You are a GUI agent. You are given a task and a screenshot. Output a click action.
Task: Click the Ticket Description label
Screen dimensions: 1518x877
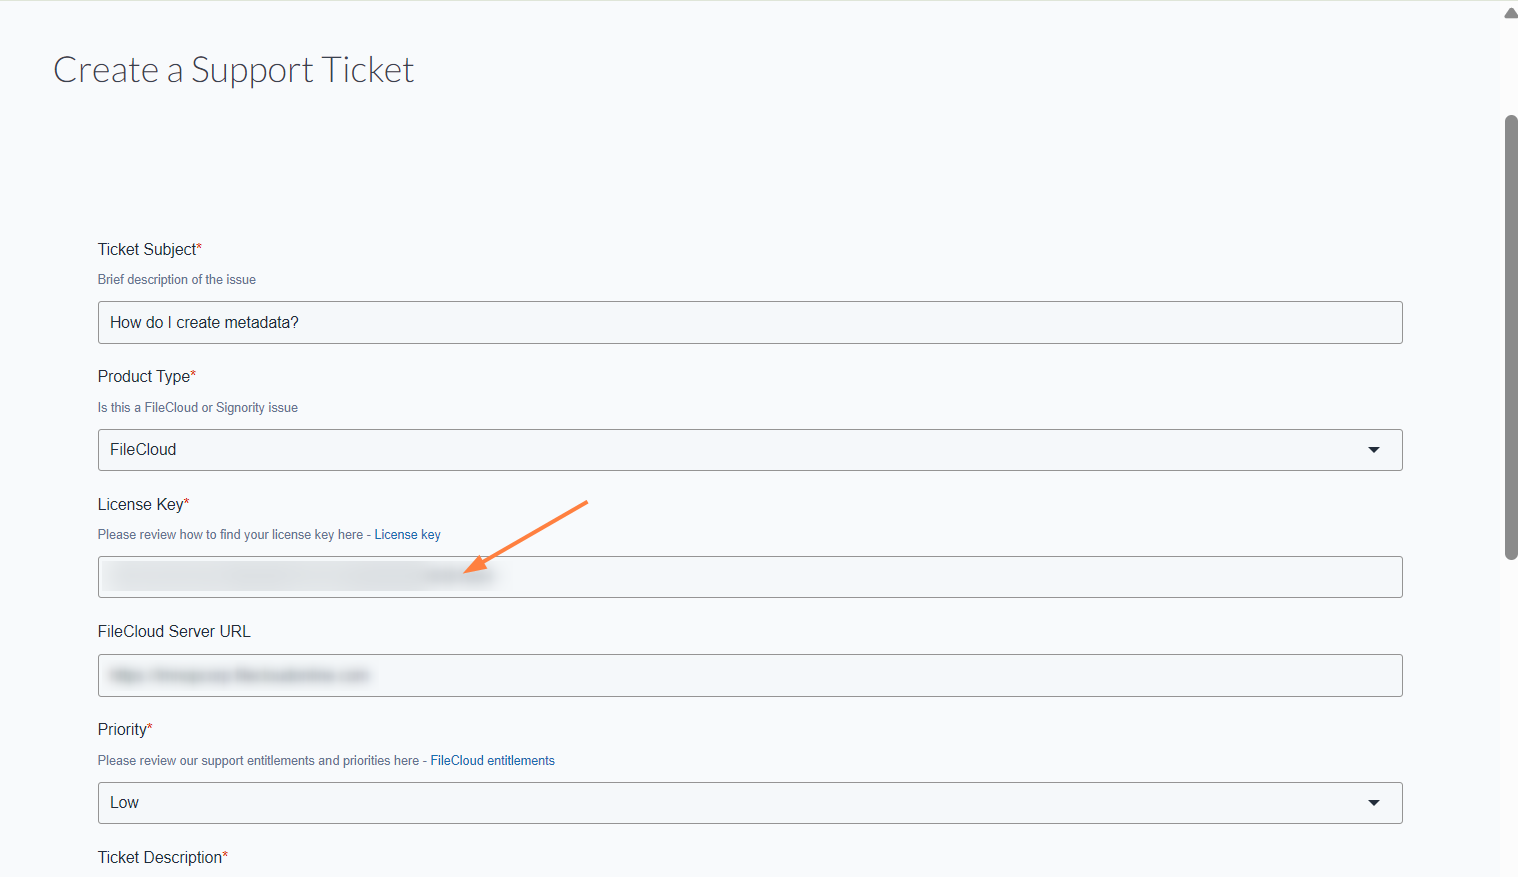(x=162, y=857)
